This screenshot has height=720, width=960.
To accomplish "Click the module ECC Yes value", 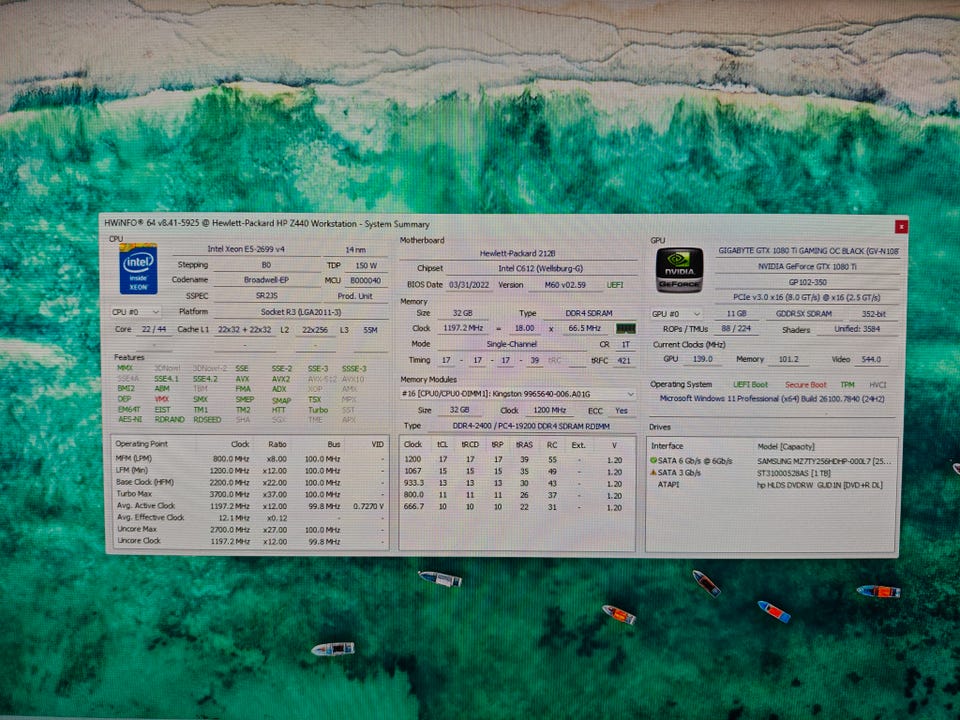I will pyautogui.click(x=621, y=411).
